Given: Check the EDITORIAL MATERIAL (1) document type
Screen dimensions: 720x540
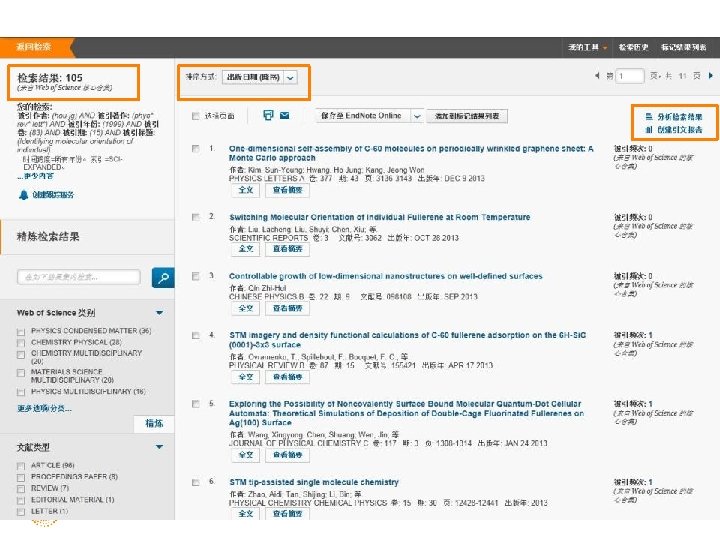Looking at the screenshot, I should [x=21, y=500].
